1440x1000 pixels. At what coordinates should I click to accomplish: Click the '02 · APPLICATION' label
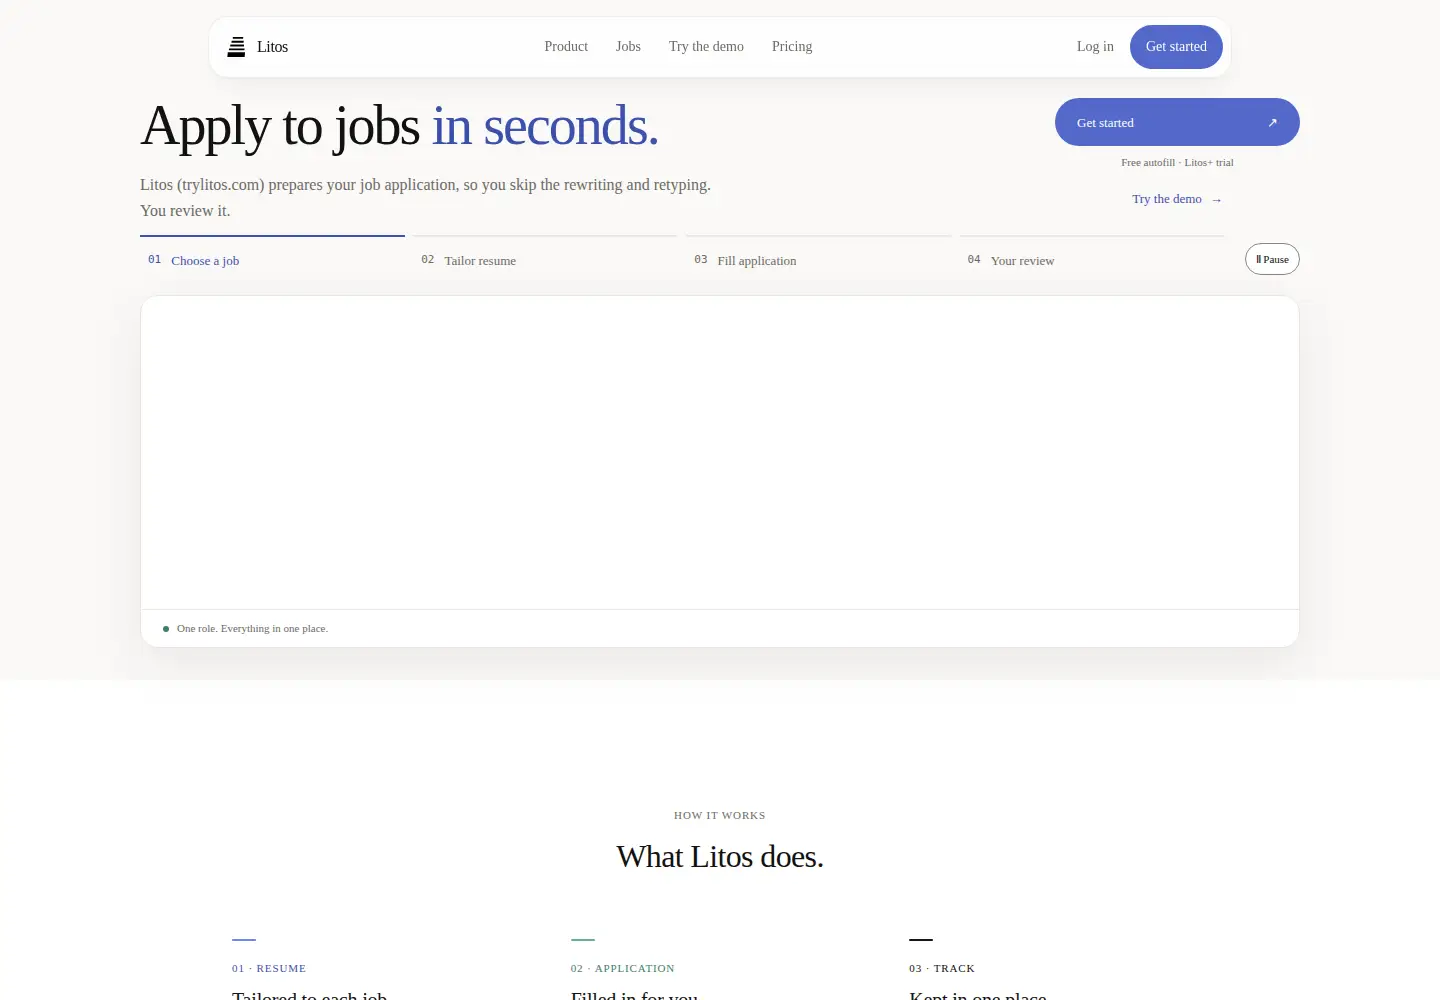623,968
